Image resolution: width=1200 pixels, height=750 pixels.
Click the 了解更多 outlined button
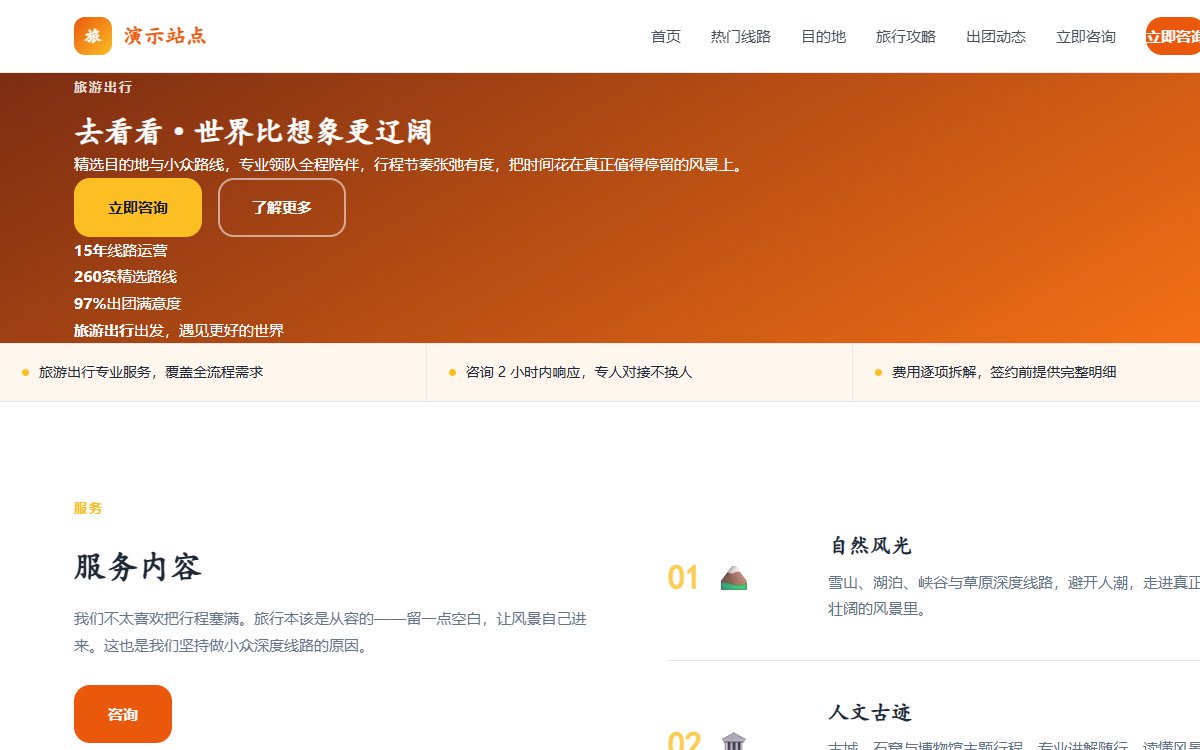[282, 208]
